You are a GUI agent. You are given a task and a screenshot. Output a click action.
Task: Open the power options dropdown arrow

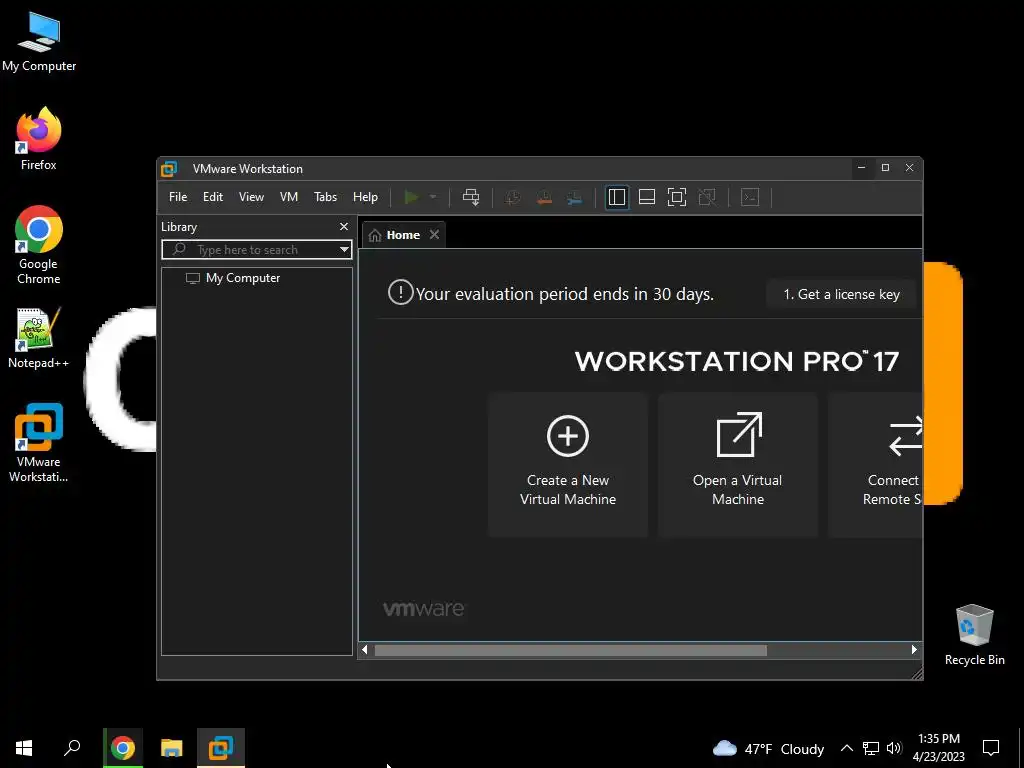(432, 197)
